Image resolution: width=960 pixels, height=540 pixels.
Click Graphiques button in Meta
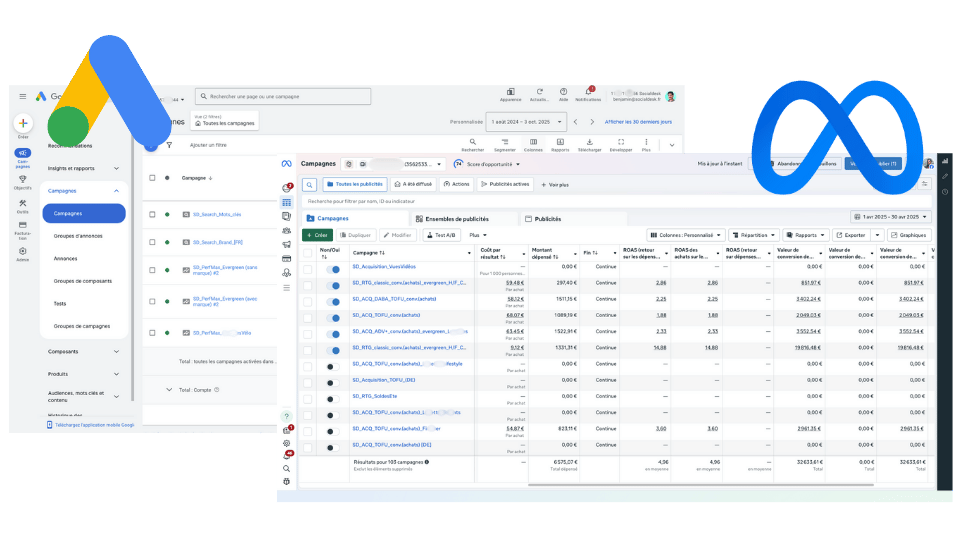pyautogui.click(x=909, y=235)
